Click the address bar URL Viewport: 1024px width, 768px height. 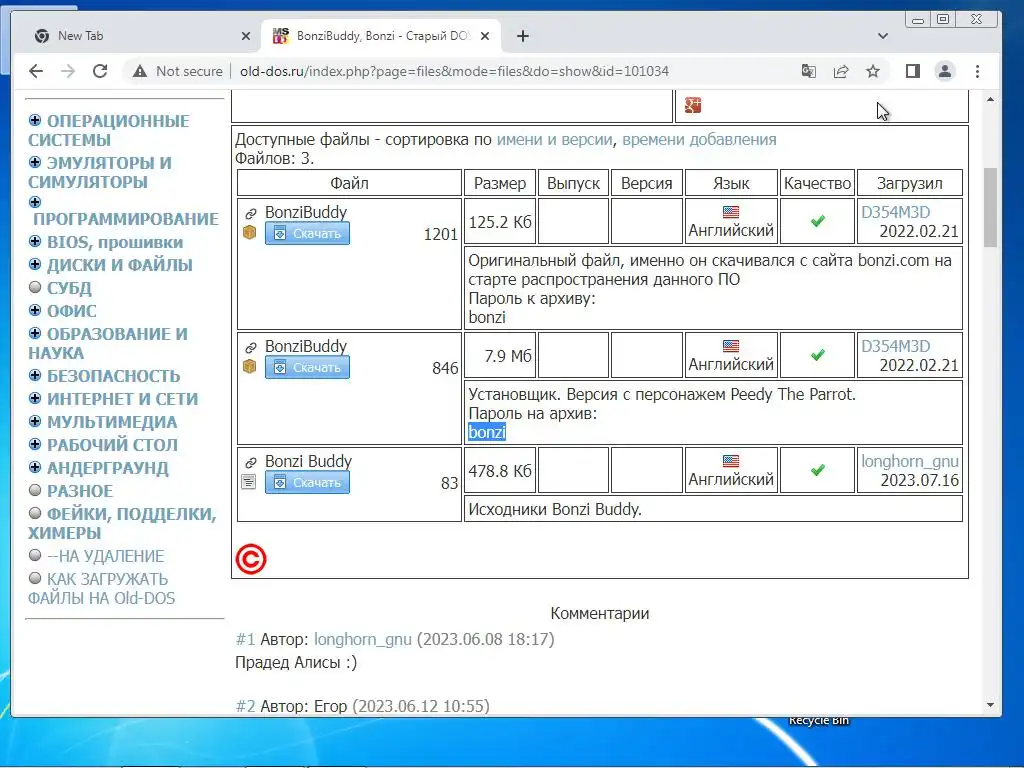pyautogui.click(x=454, y=71)
